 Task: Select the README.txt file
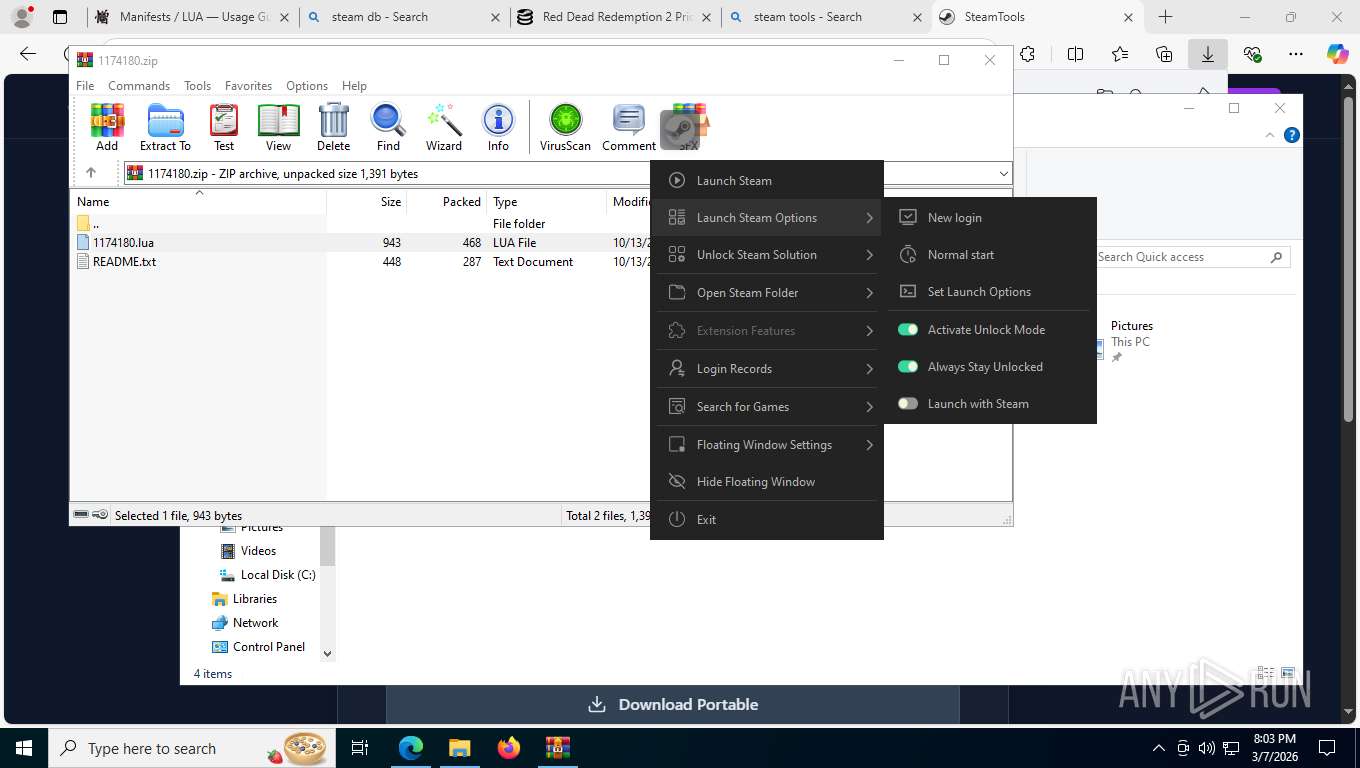click(x=124, y=261)
